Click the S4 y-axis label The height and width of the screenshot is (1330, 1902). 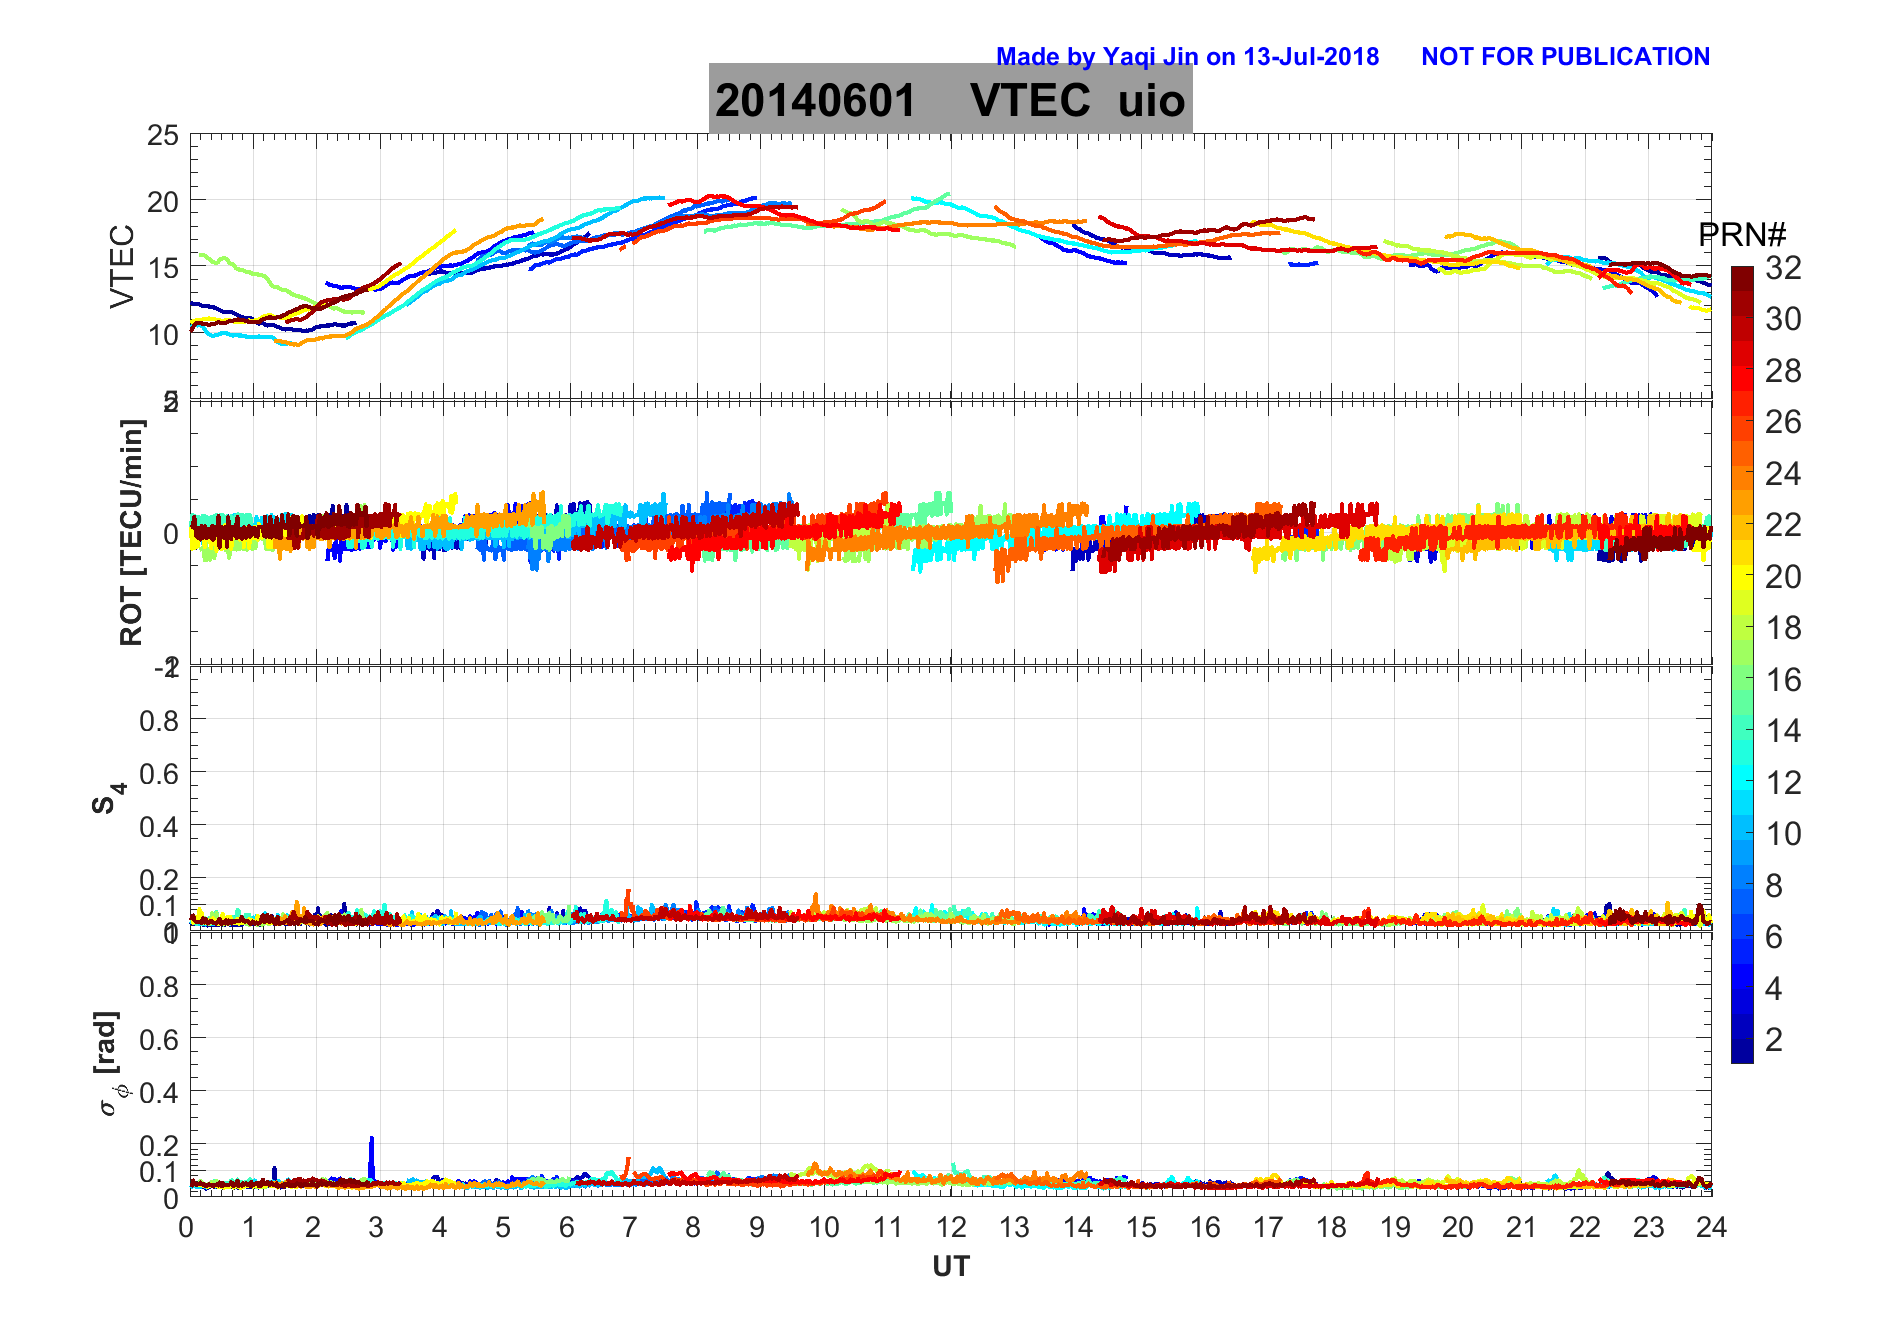tap(108, 798)
